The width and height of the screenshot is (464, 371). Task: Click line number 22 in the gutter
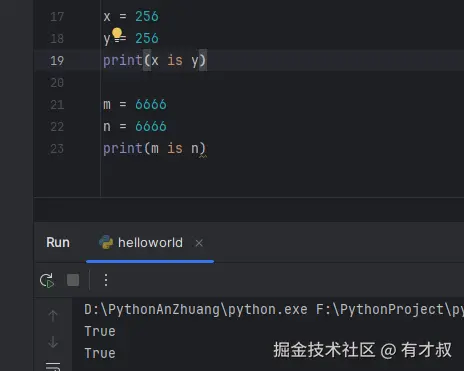pos(57,127)
